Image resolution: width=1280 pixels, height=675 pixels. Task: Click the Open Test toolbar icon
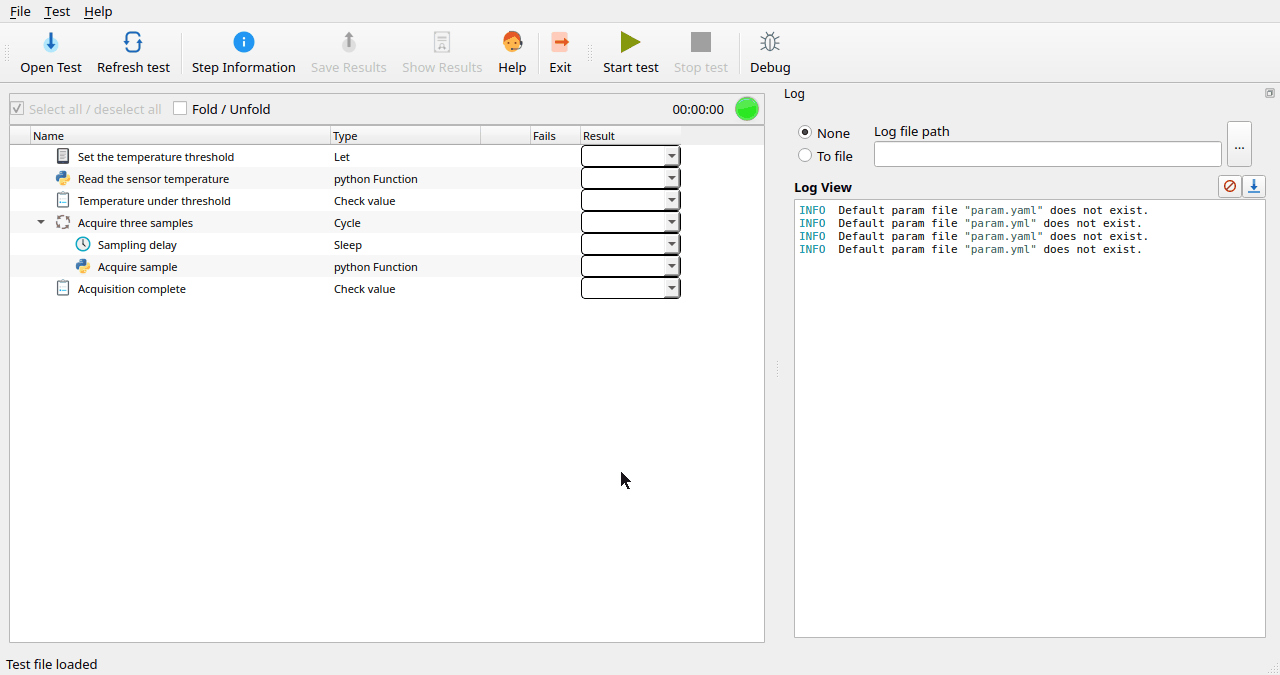(x=51, y=42)
